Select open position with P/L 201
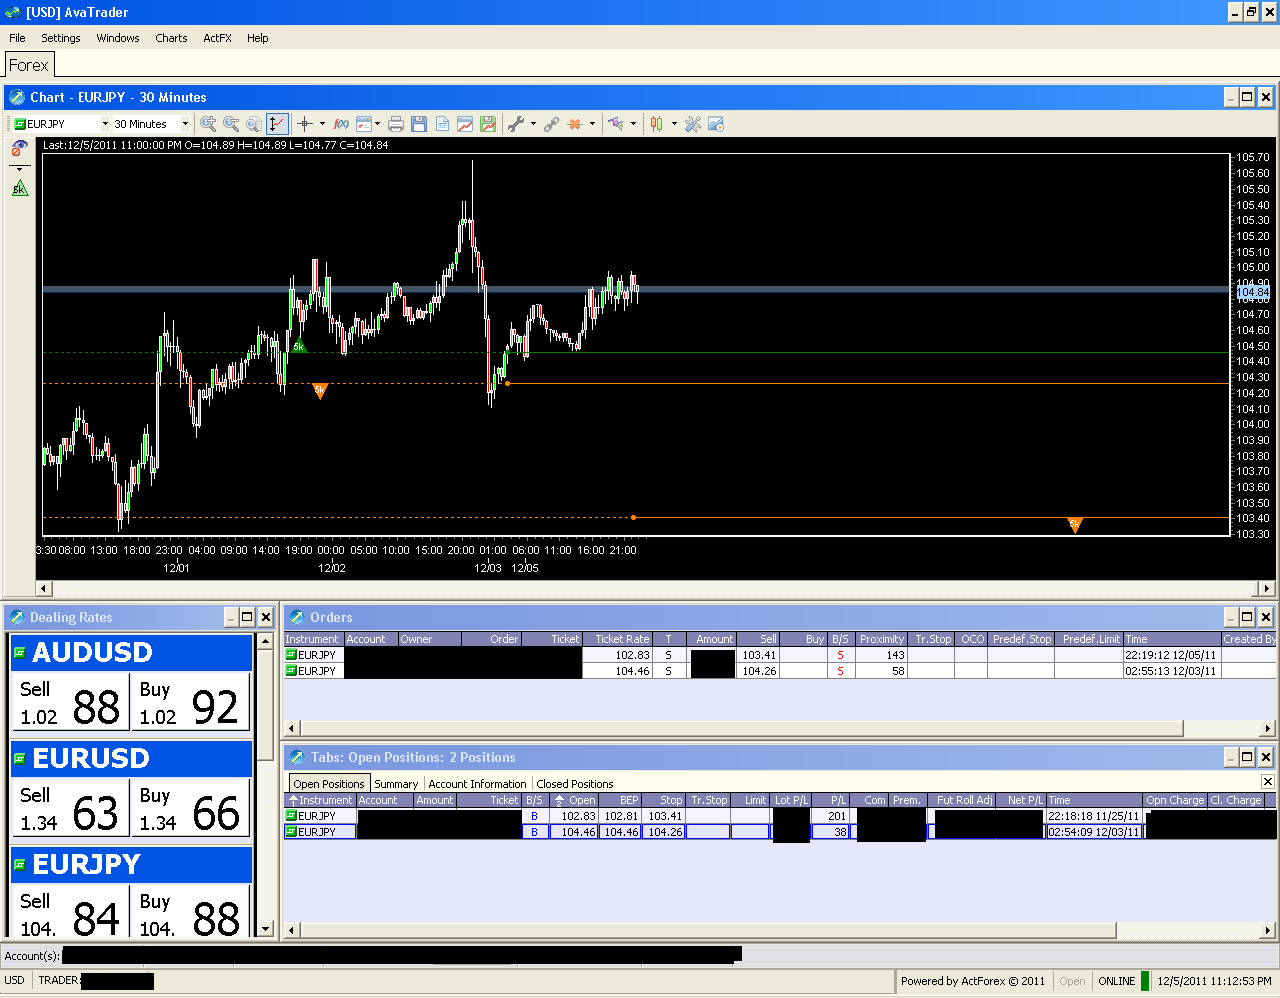This screenshot has width=1280, height=998. pyautogui.click(x=780, y=816)
